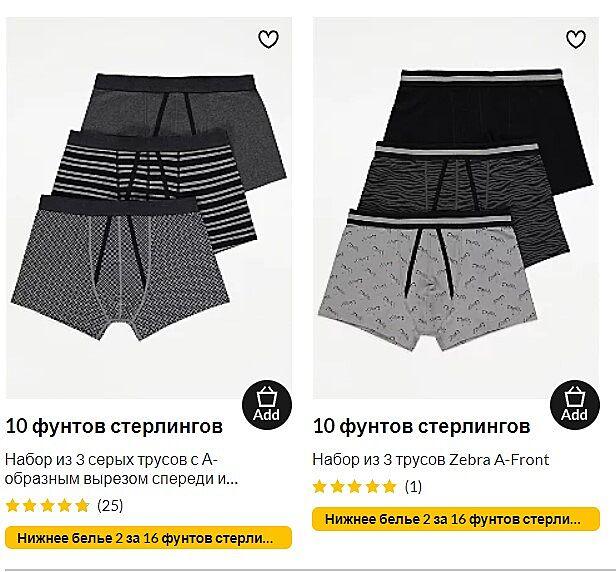Open the Zebra trunks product image

tap(456, 208)
